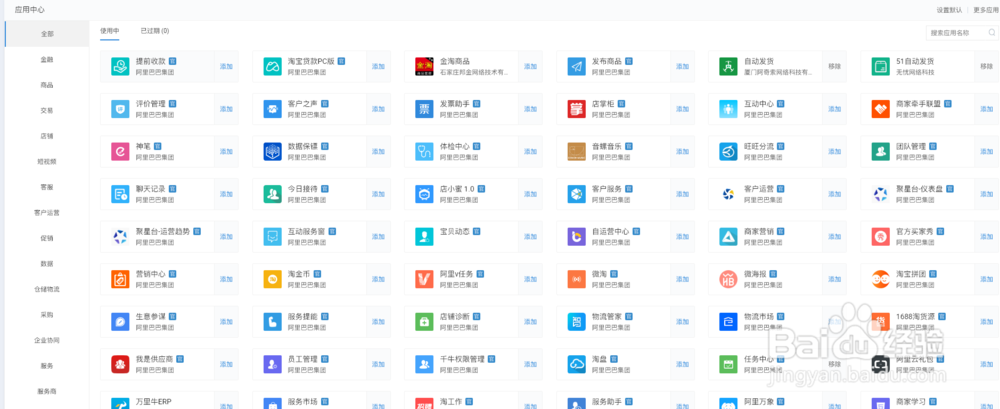Focus the 搜索应用名称 search field
Screen dimensions: 1000x409
point(961,33)
